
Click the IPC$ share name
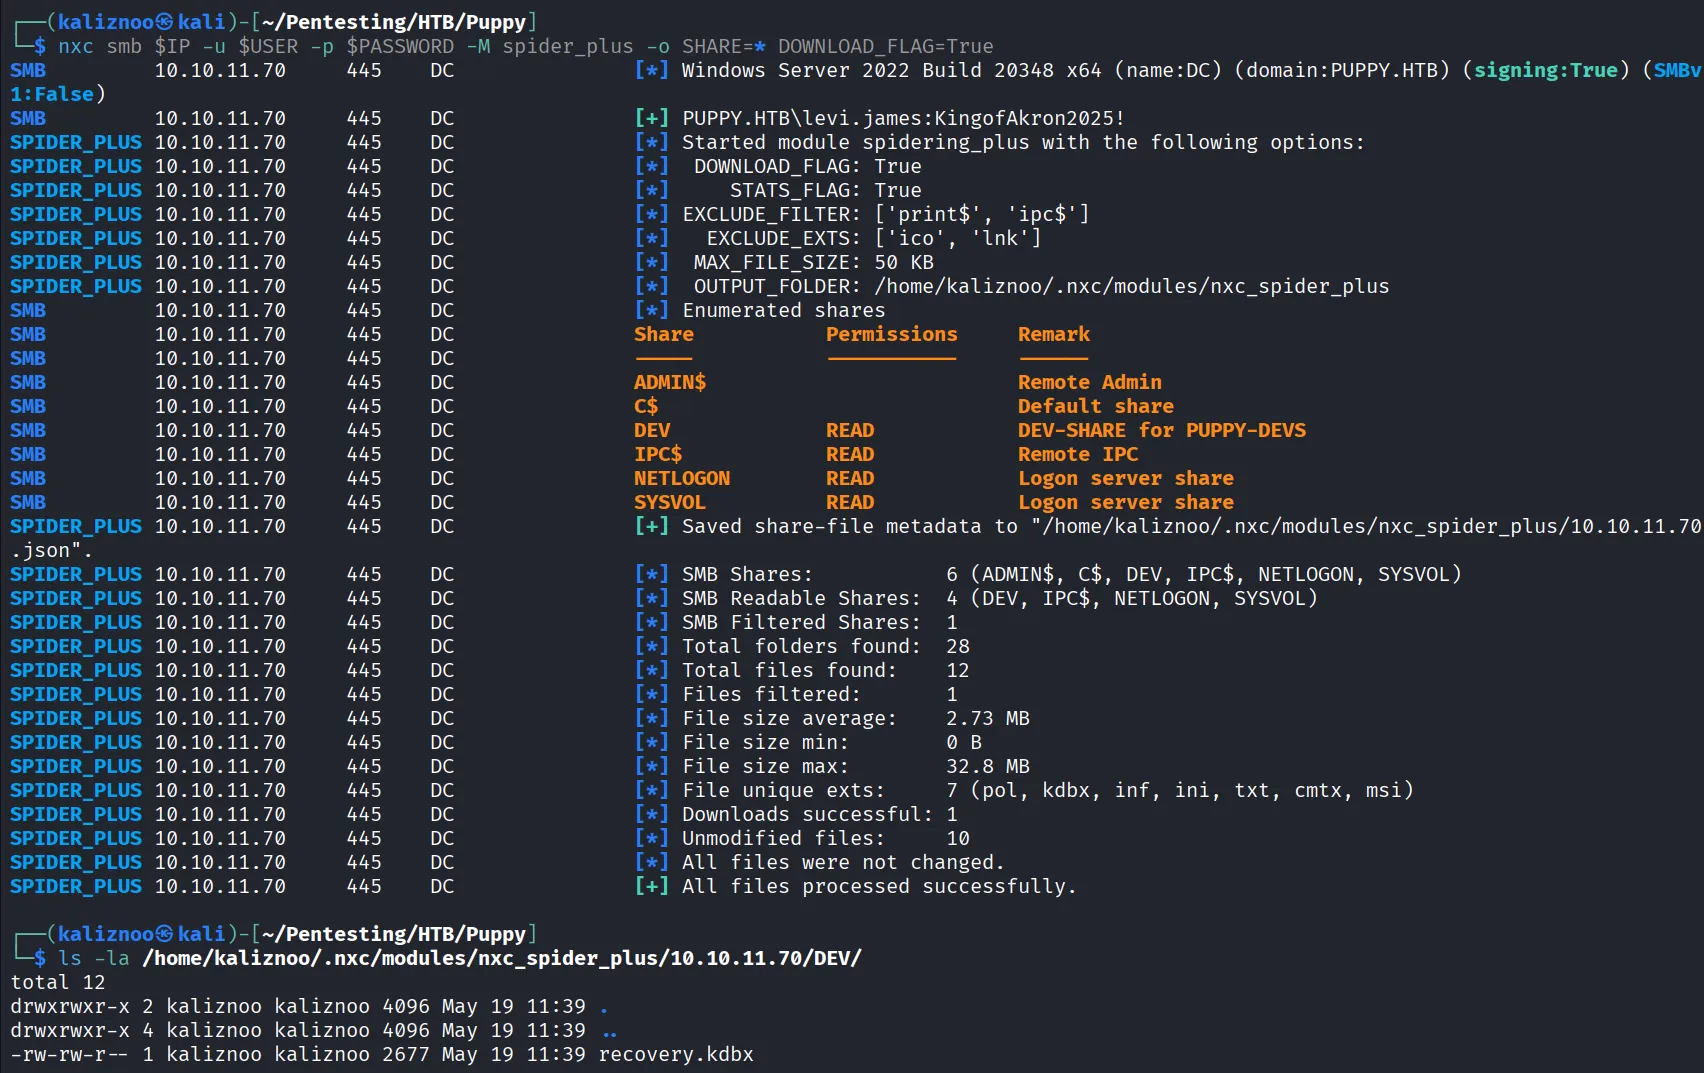point(658,454)
